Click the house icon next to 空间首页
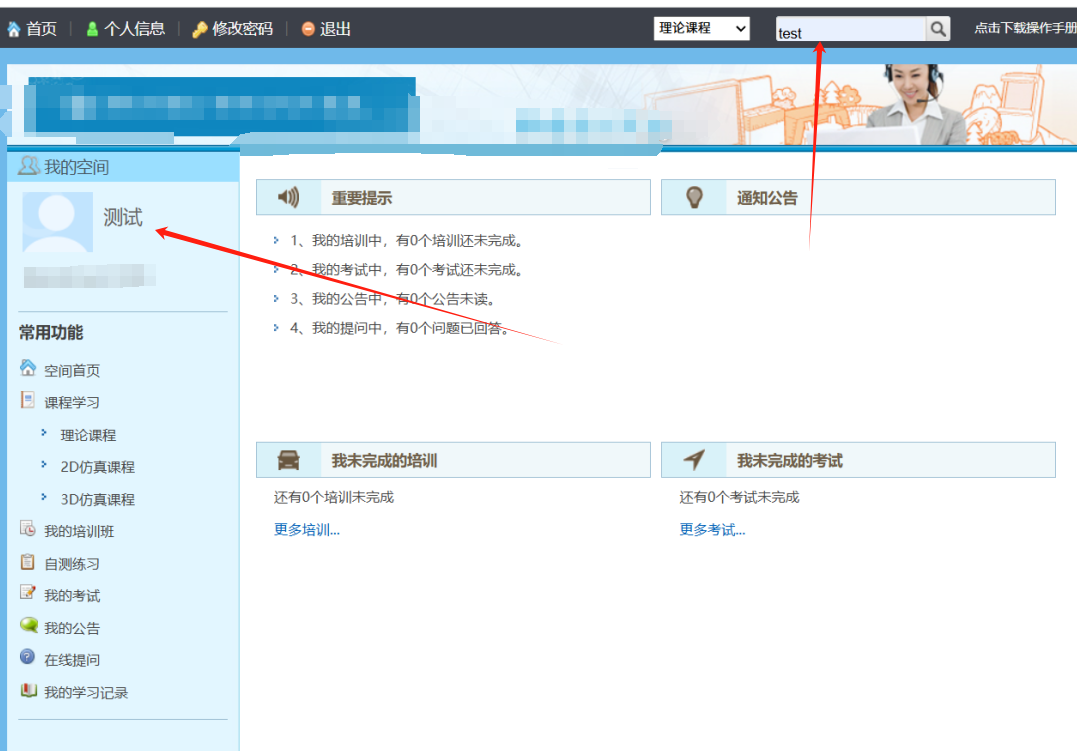The width and height of the screenshot is (1077, 751). [27, 368]
